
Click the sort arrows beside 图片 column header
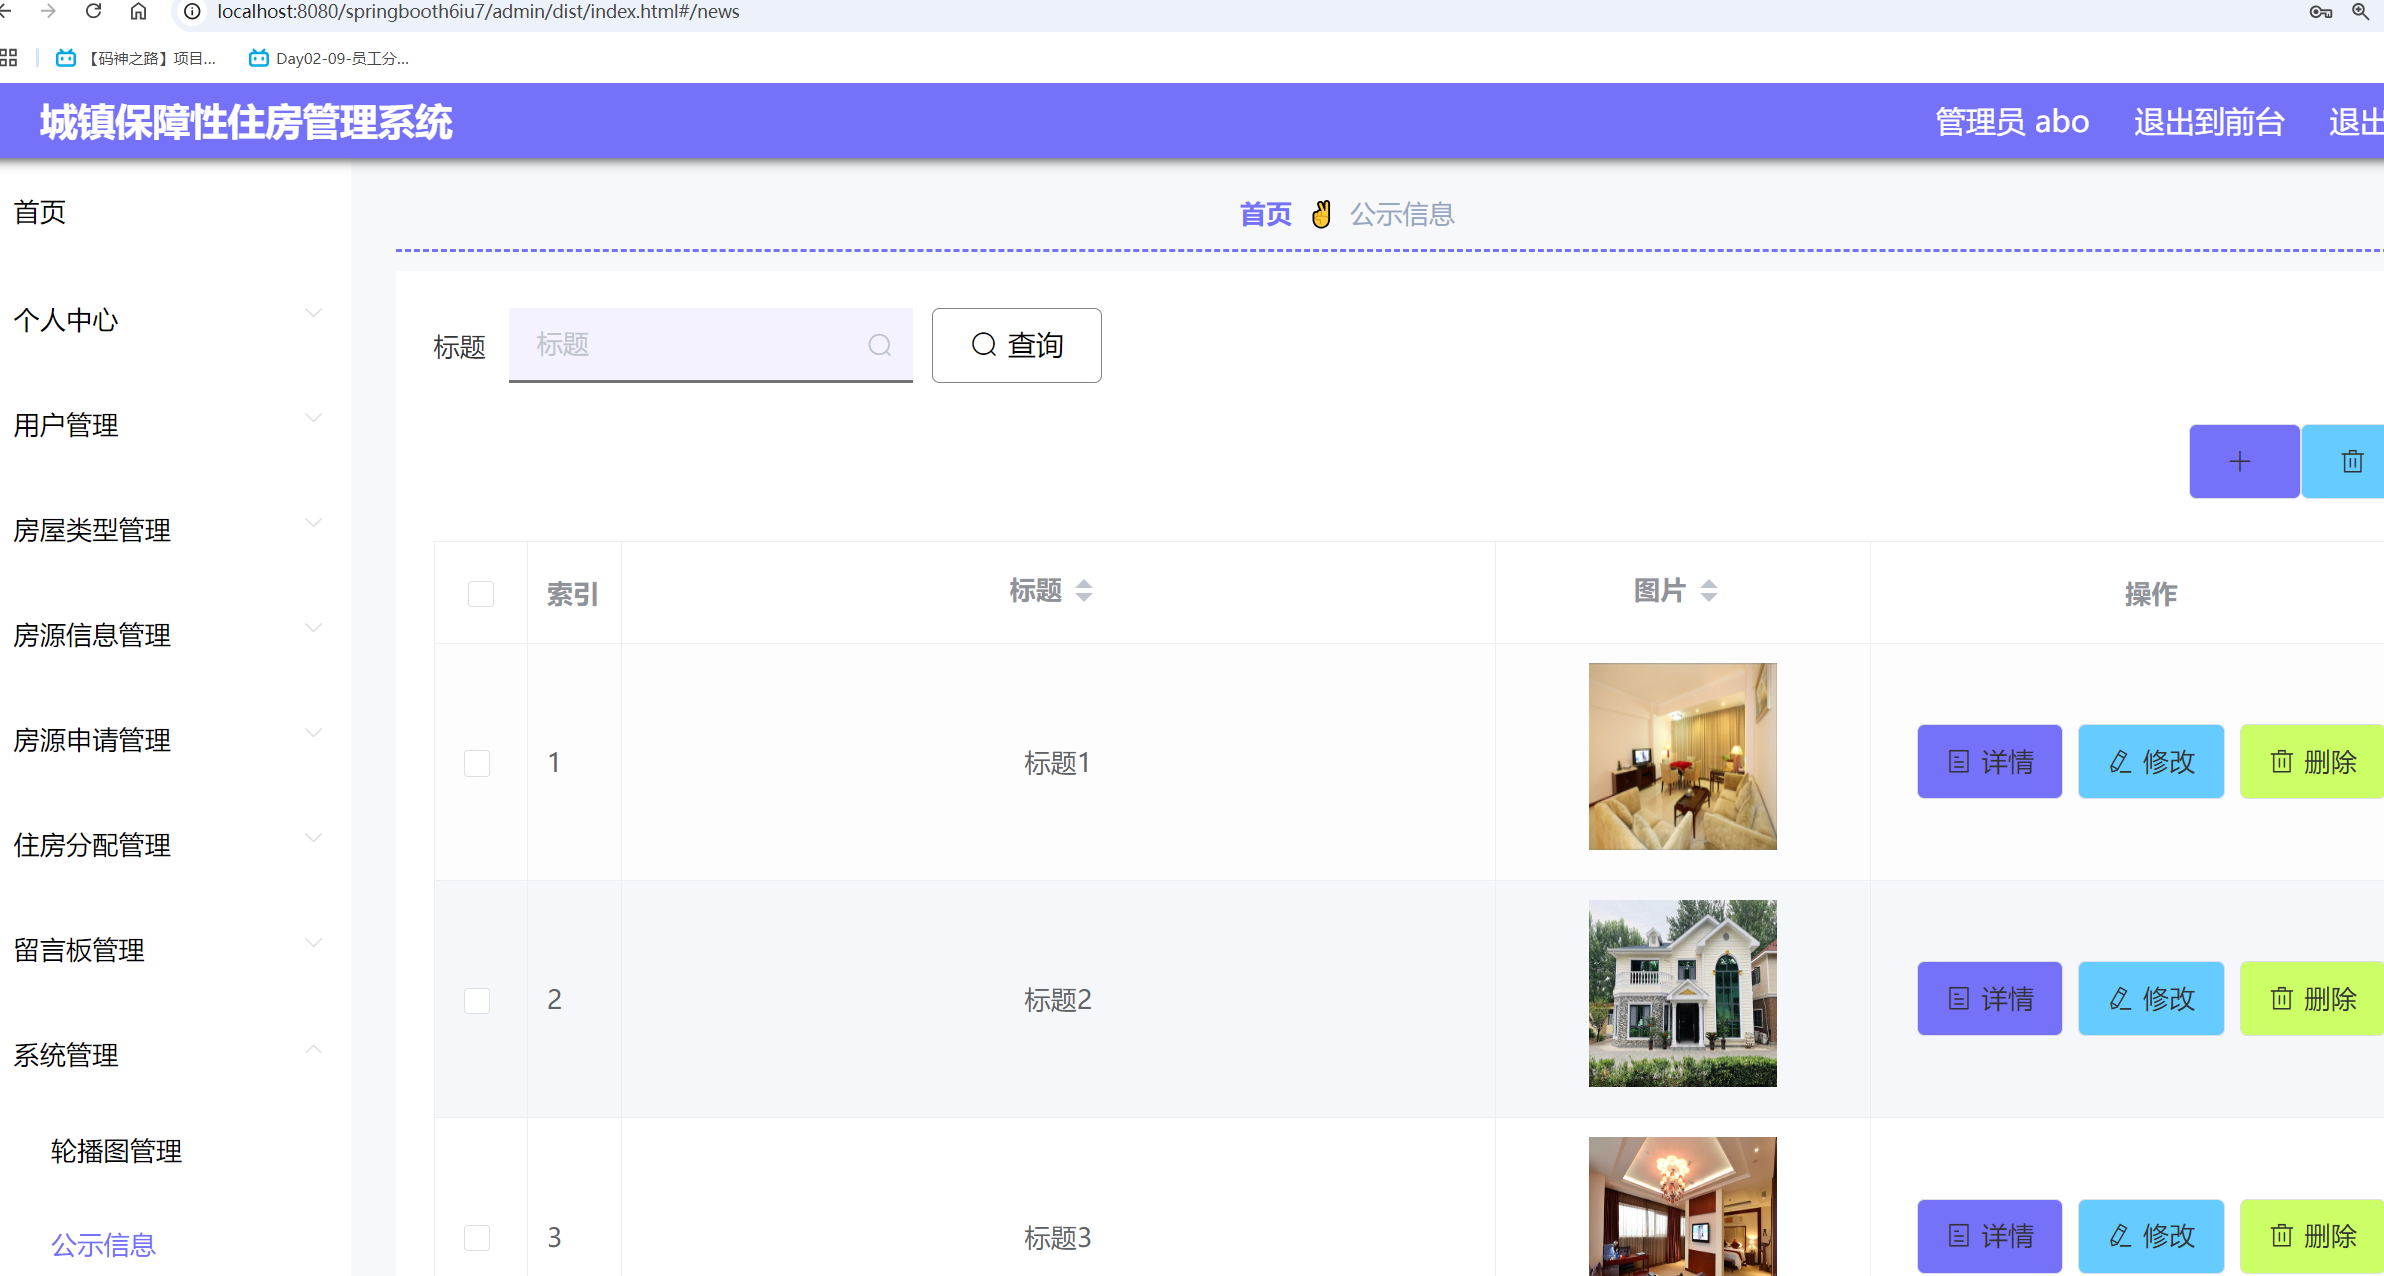[1710, 591]
